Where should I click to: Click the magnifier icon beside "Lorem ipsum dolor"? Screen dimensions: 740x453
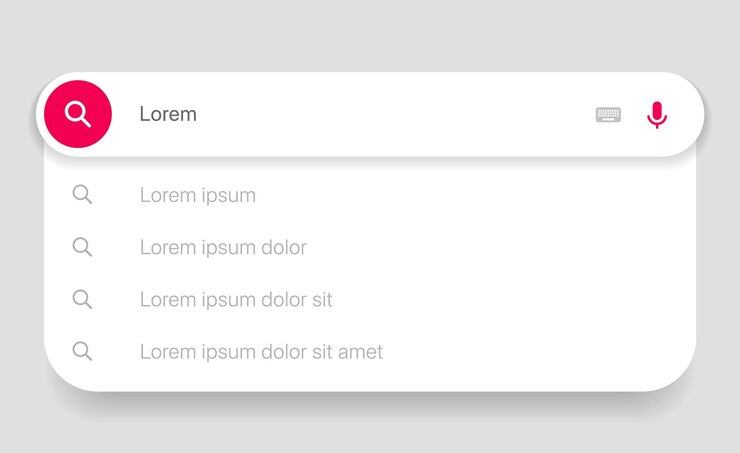tap(82, 247)
